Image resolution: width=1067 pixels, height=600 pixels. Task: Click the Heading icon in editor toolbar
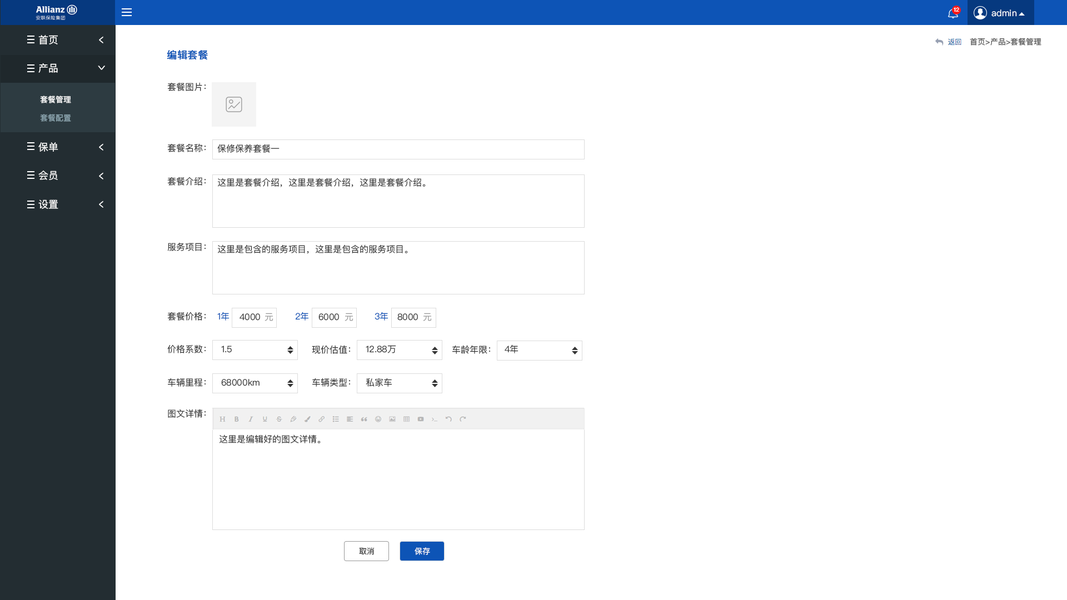click(223, 419)
